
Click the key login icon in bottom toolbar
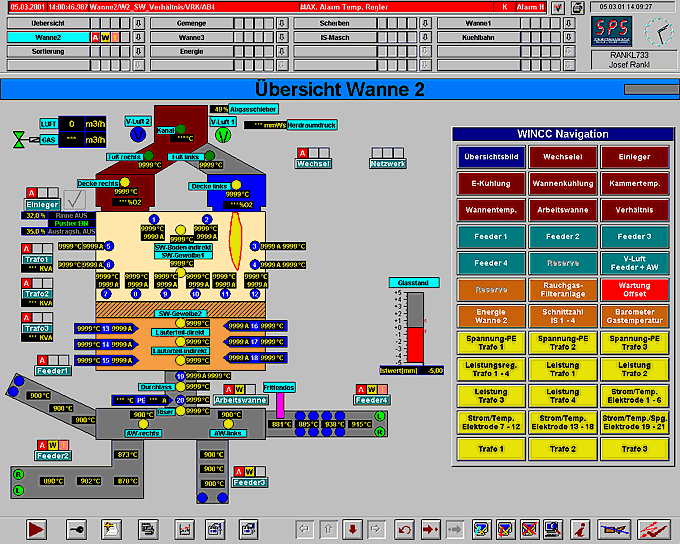[76, 529]
